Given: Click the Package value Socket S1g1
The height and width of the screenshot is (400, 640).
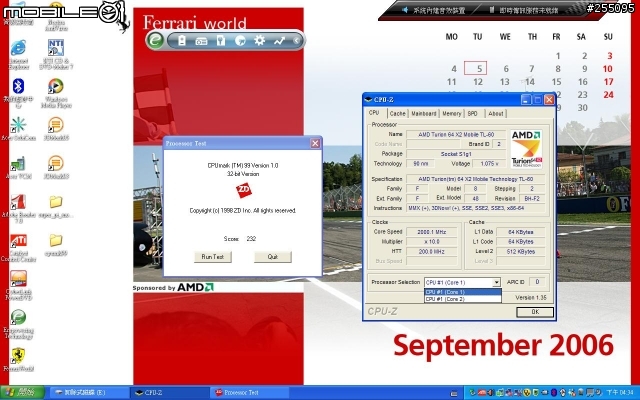Looking at the screenshot, I should pos(456,154).
